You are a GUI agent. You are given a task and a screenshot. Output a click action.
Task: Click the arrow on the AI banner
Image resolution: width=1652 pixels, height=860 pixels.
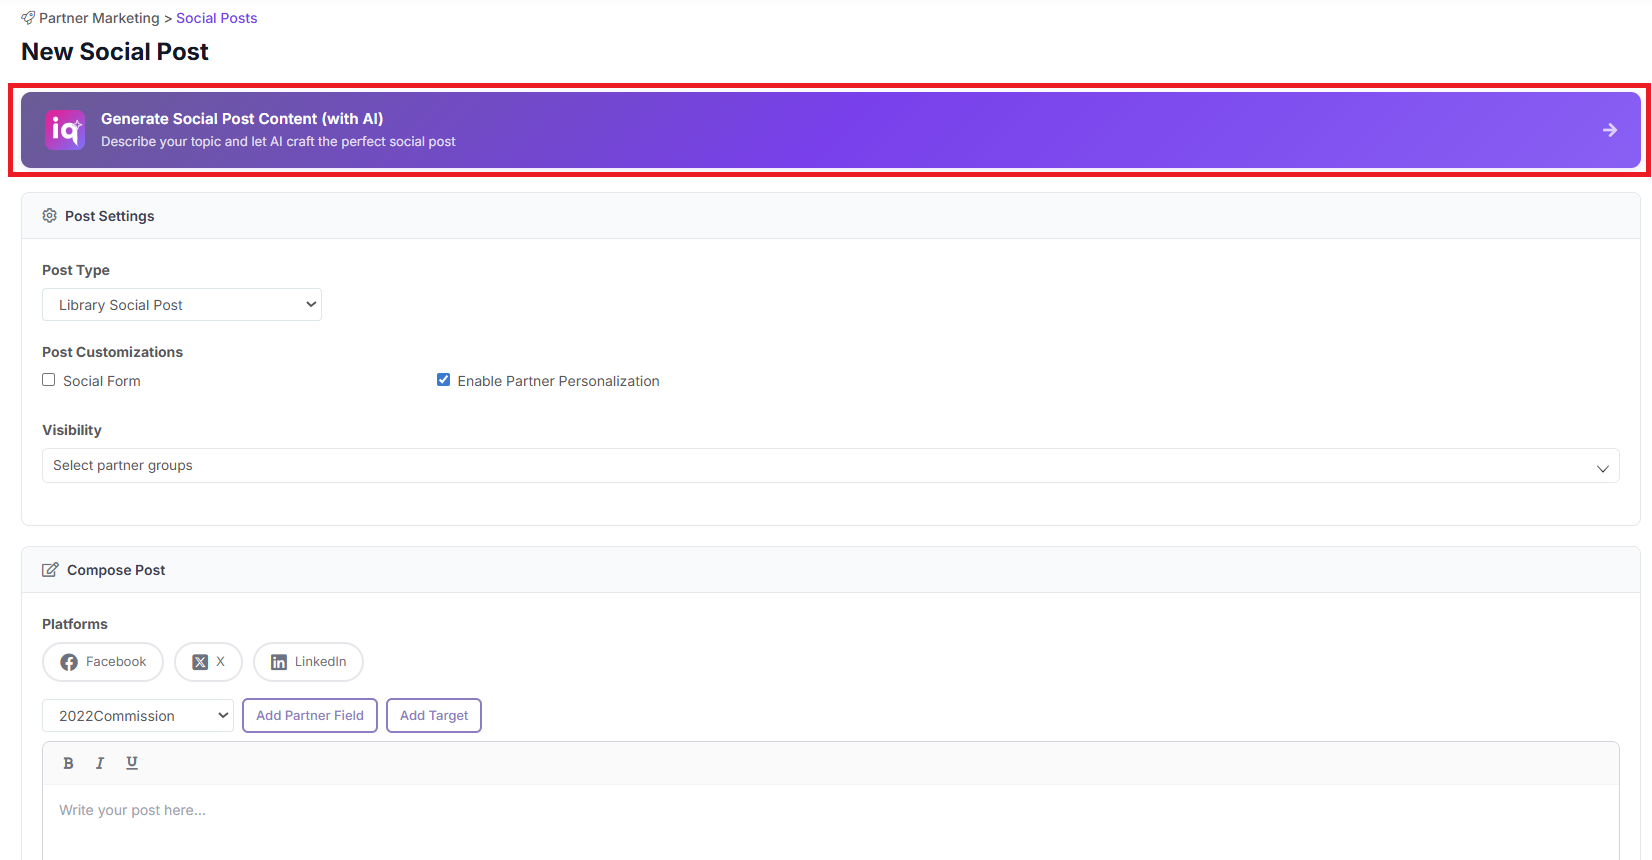(x=1609, y=130)
